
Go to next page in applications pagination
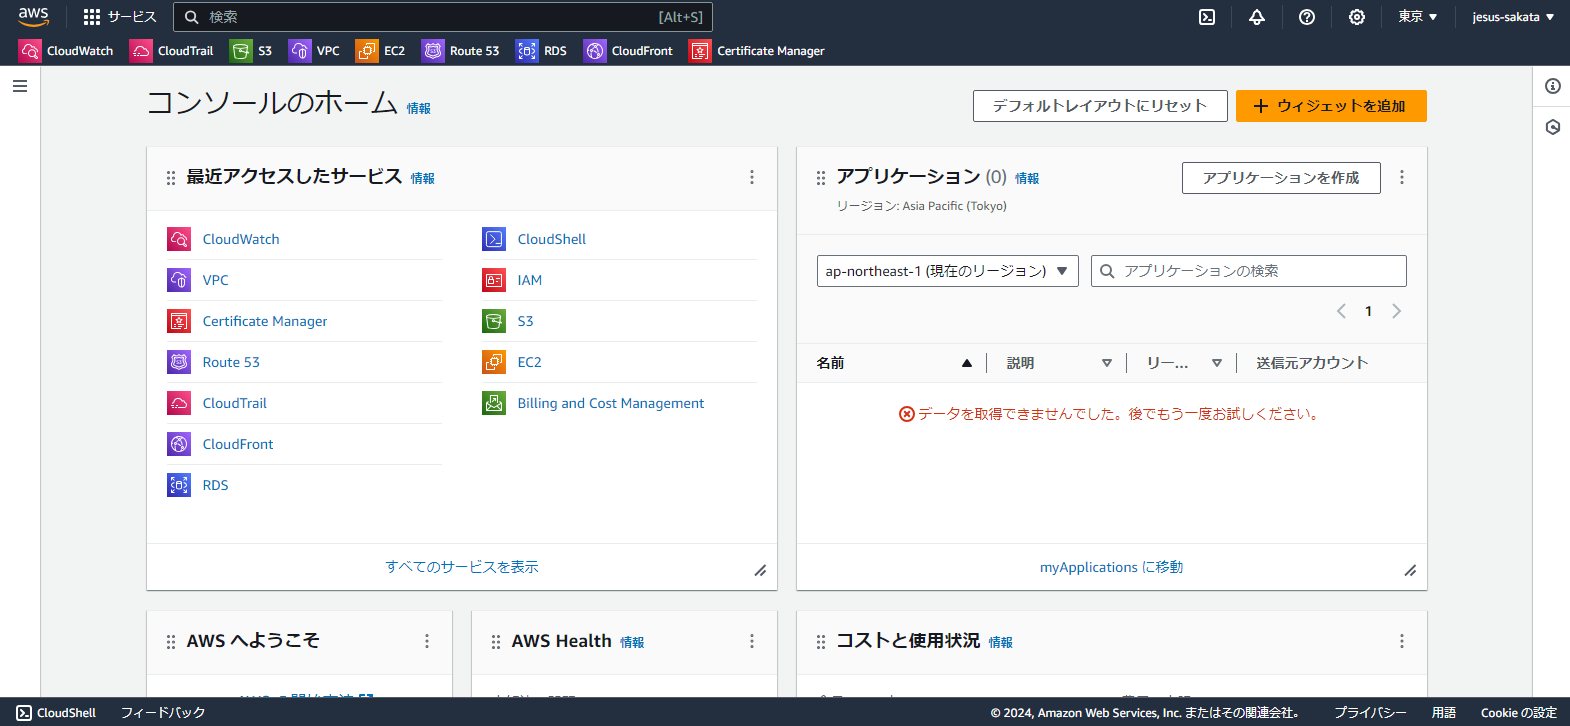1397,311
